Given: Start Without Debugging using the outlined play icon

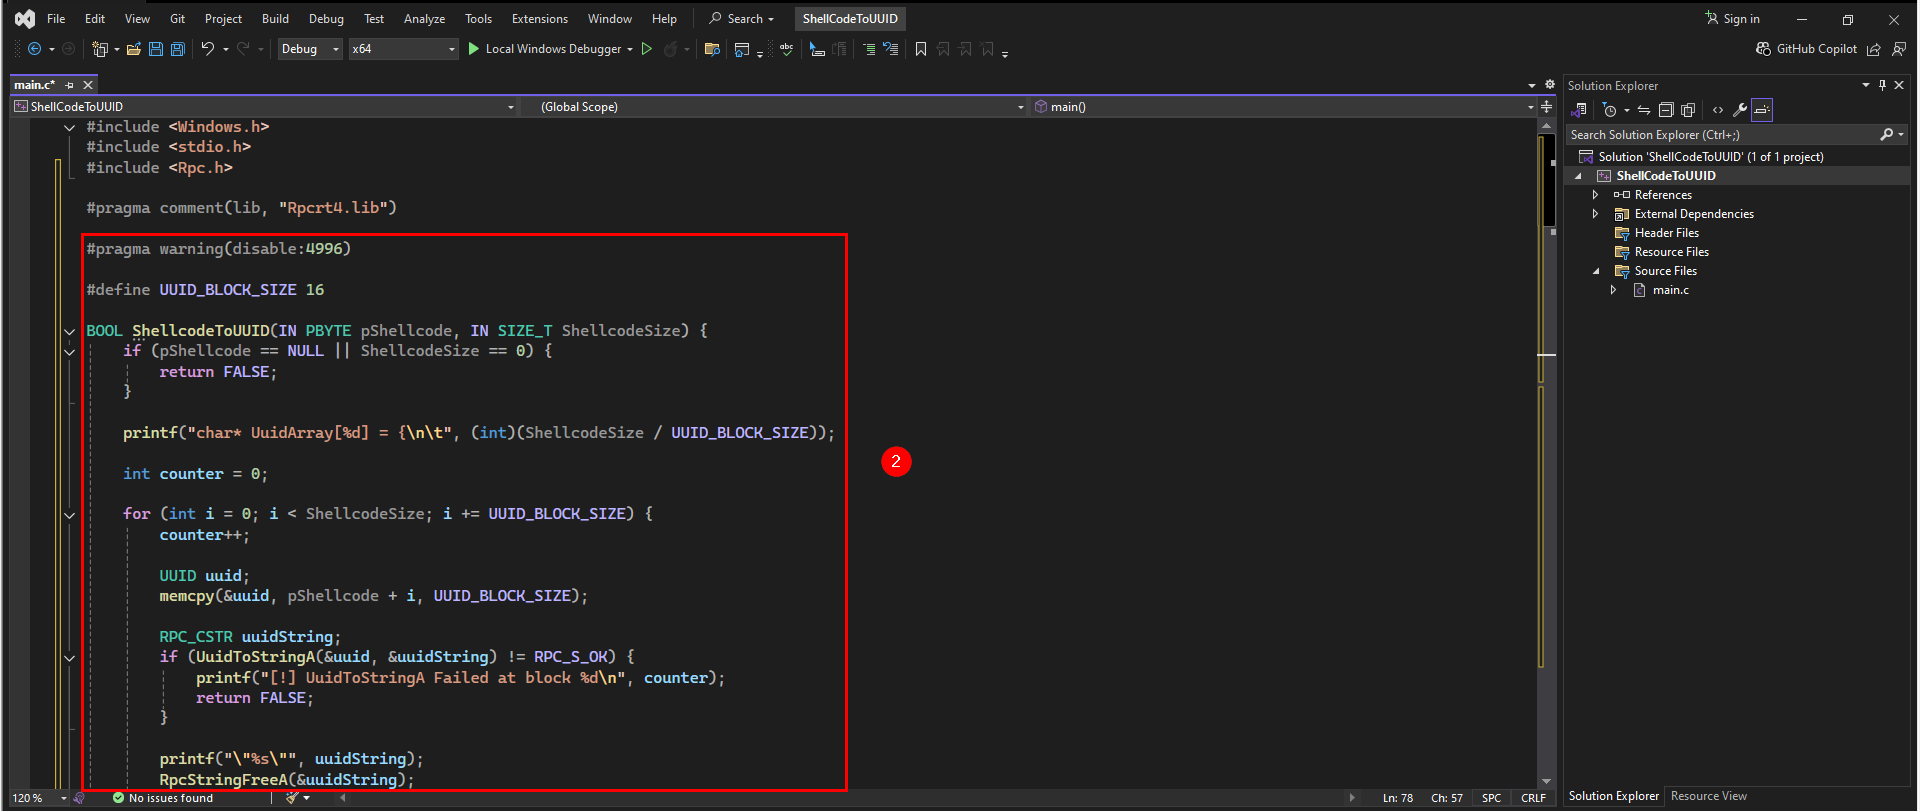Looking at the screenshot, I should coord(647,49).
